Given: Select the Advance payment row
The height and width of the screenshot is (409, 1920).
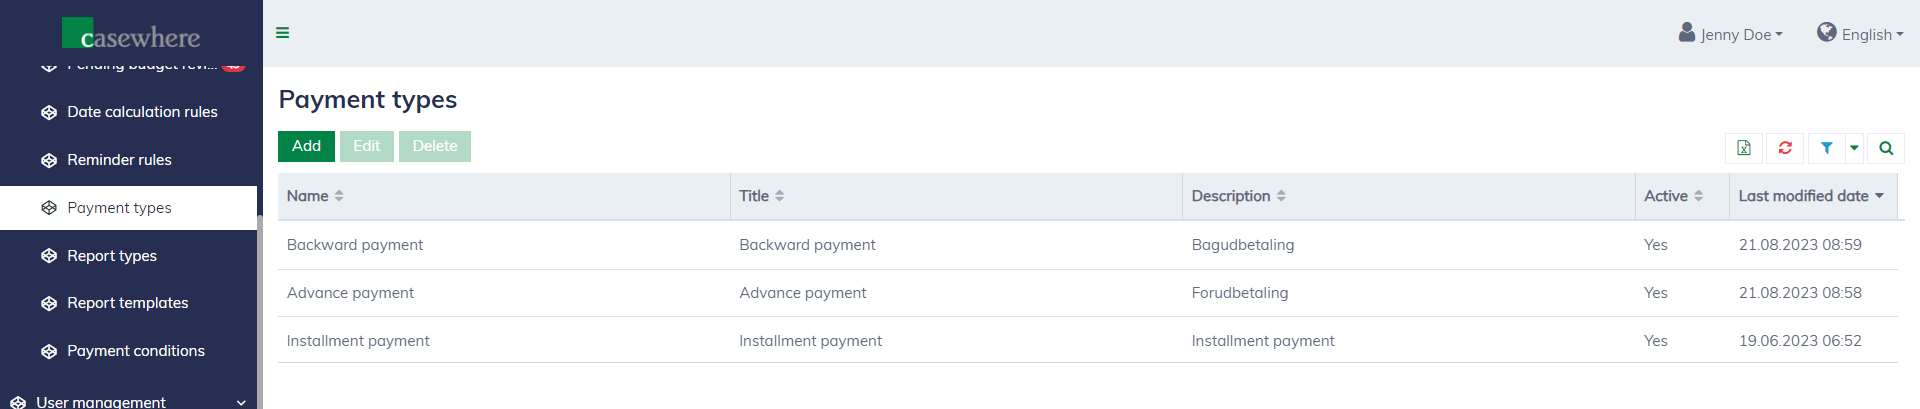Looking at the screenshot, I should click(x=350, y=293).
